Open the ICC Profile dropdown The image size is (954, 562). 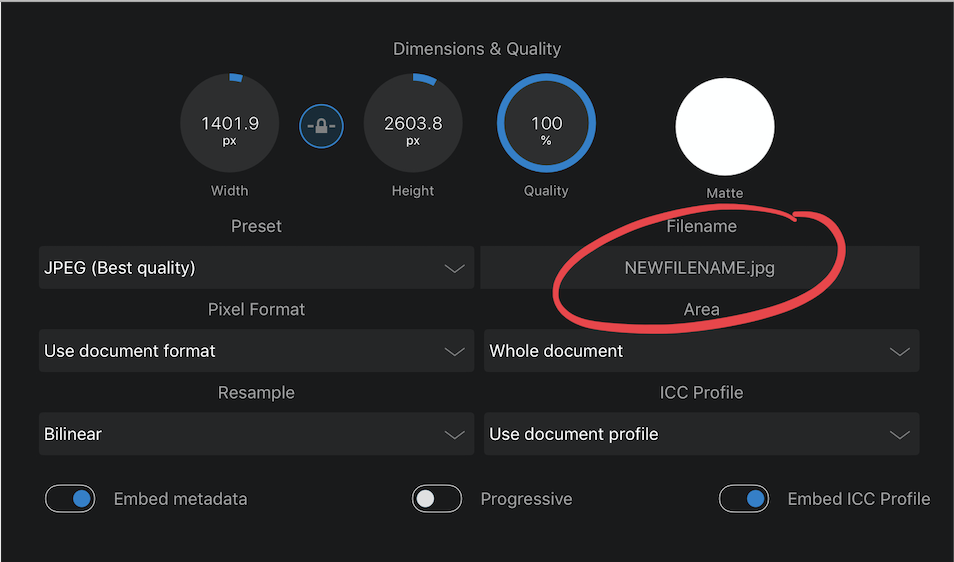[701, 434]
